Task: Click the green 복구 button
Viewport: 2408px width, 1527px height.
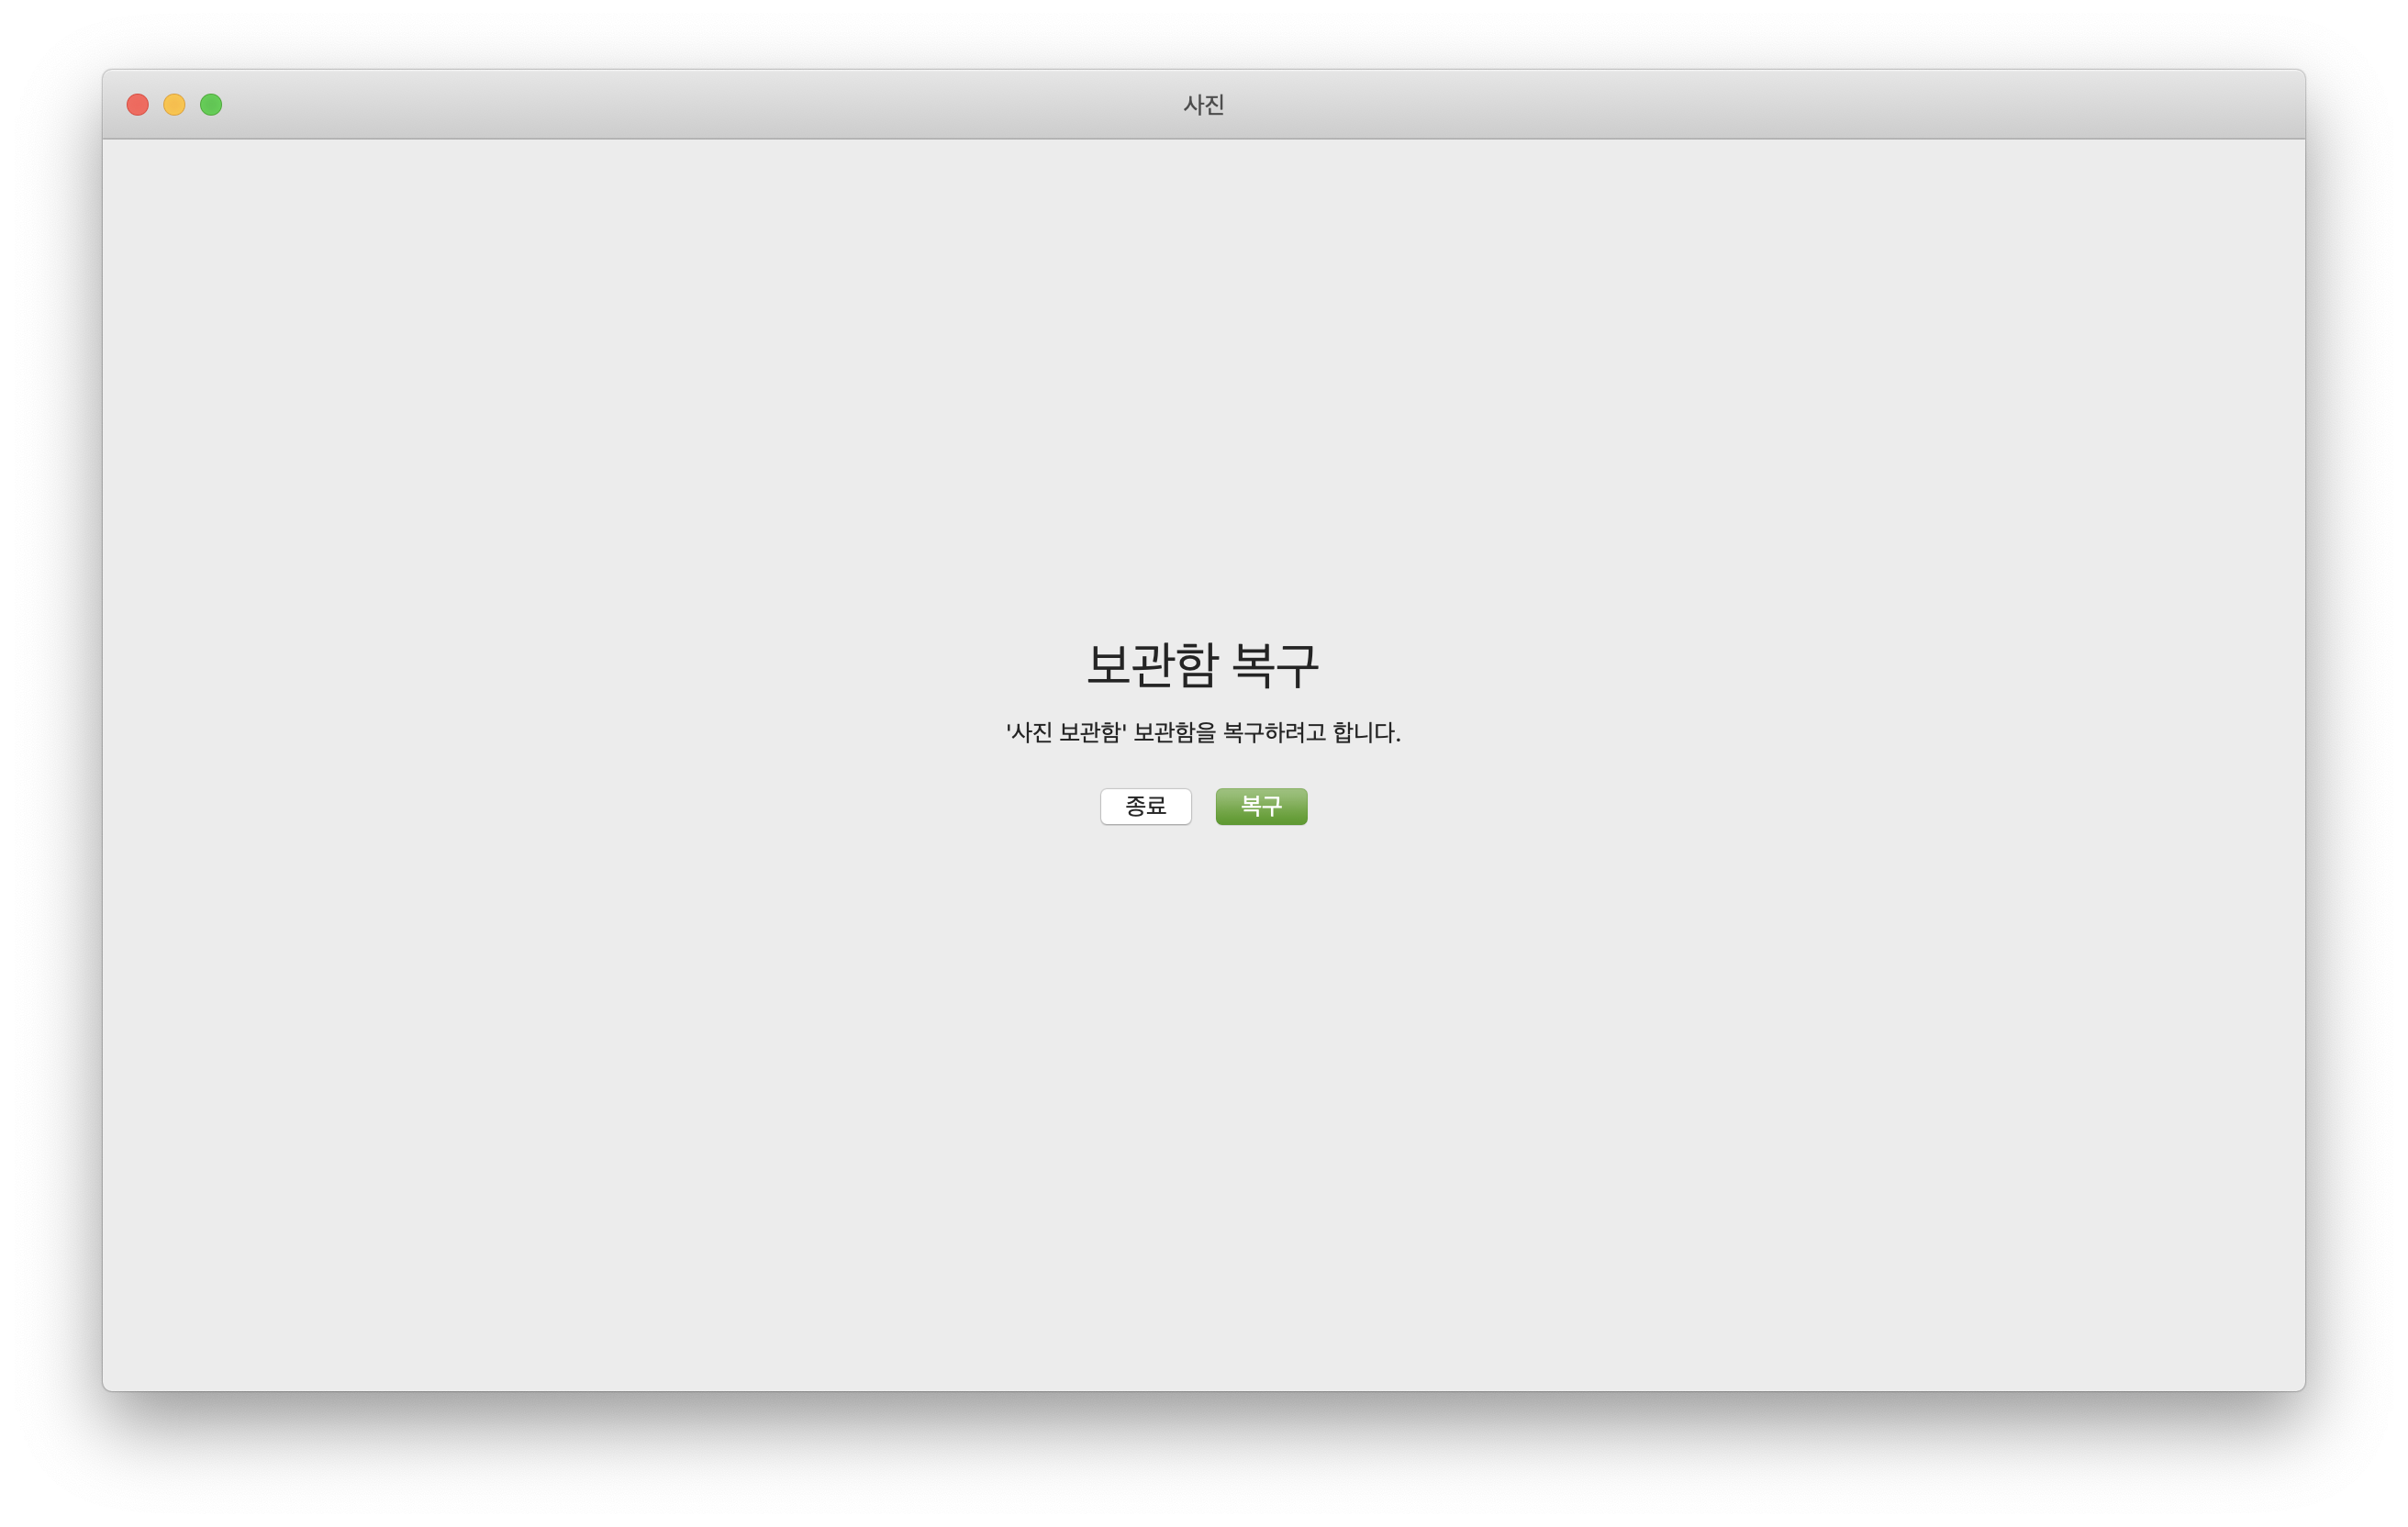Action: click(x=1261, y=806)
